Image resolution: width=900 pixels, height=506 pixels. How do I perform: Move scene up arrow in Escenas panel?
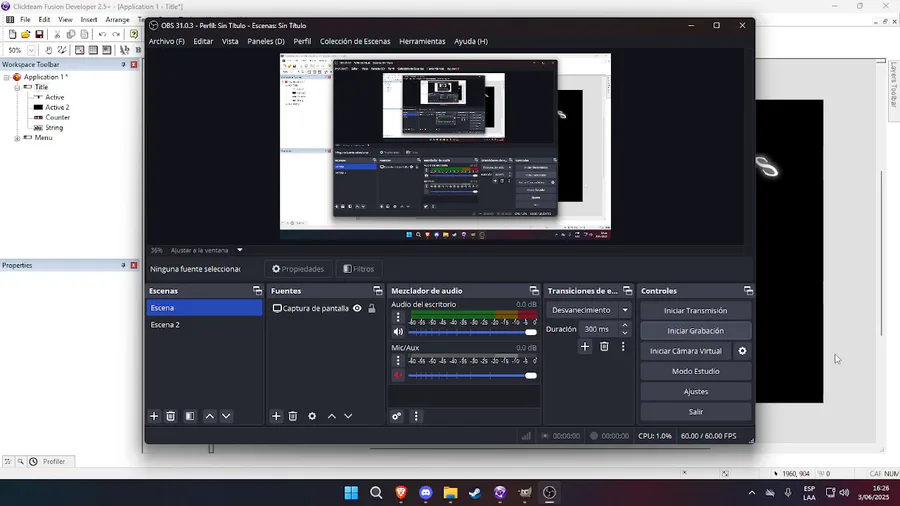210,416
